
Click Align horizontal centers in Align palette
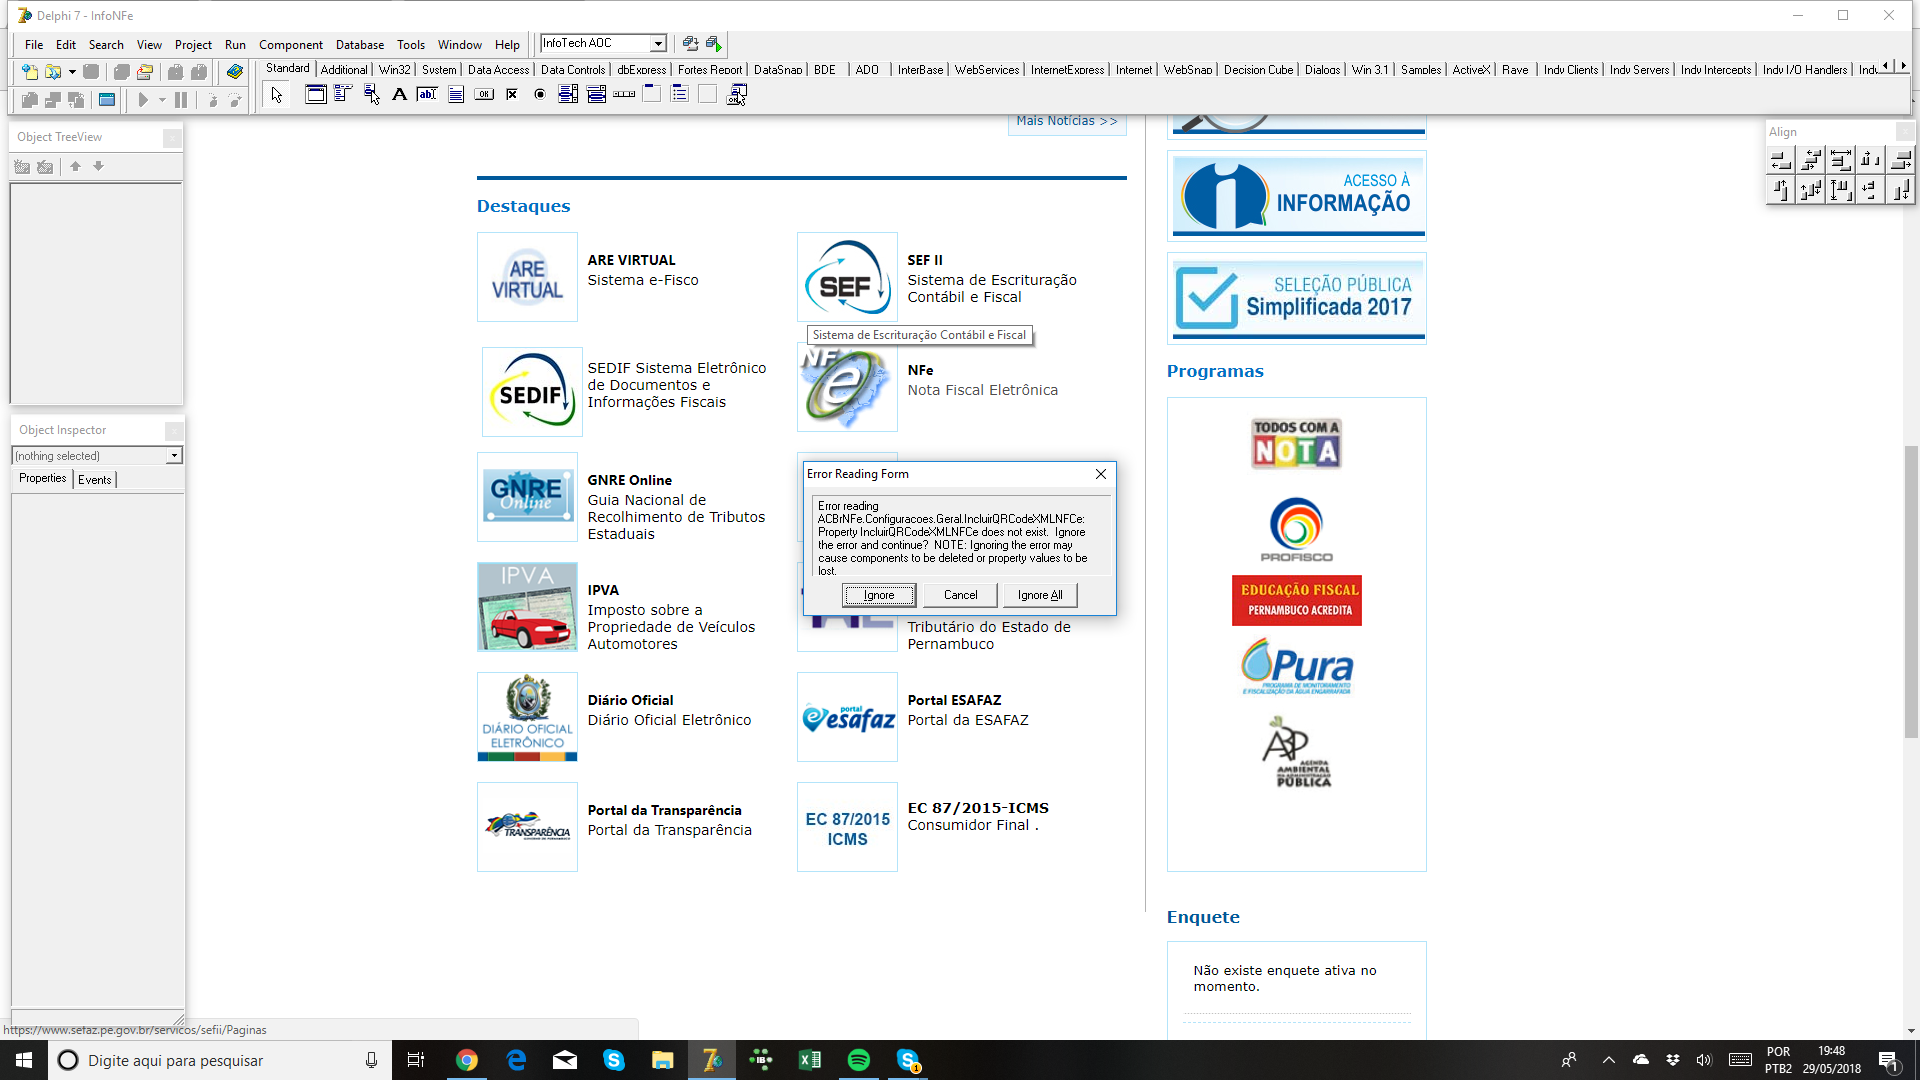[x=1811, y=160]
